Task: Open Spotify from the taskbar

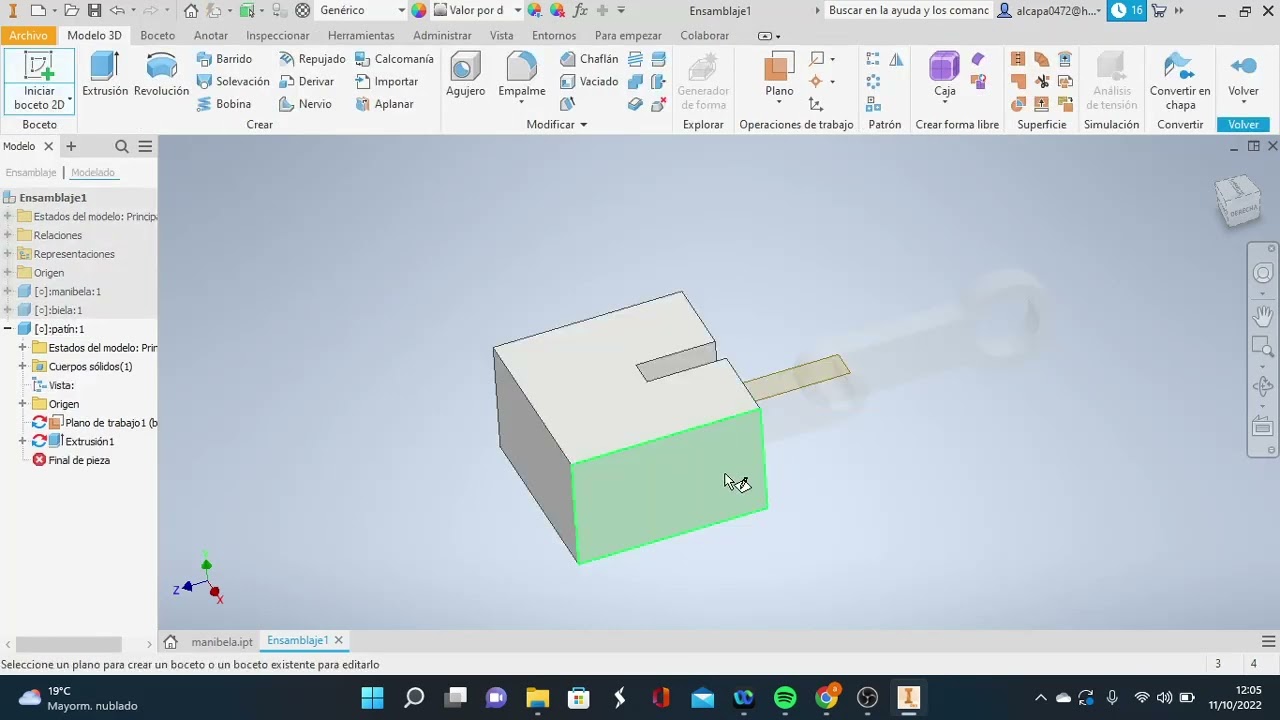Action: [785, 697]
